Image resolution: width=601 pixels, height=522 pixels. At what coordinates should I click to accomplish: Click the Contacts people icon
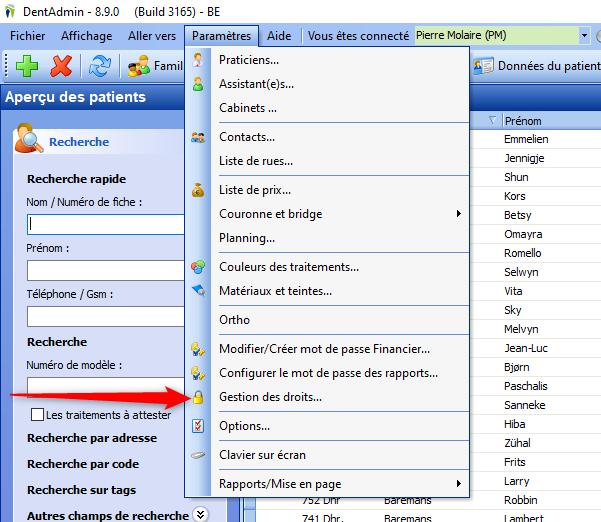pyautogui.click(x=198, y=137)
